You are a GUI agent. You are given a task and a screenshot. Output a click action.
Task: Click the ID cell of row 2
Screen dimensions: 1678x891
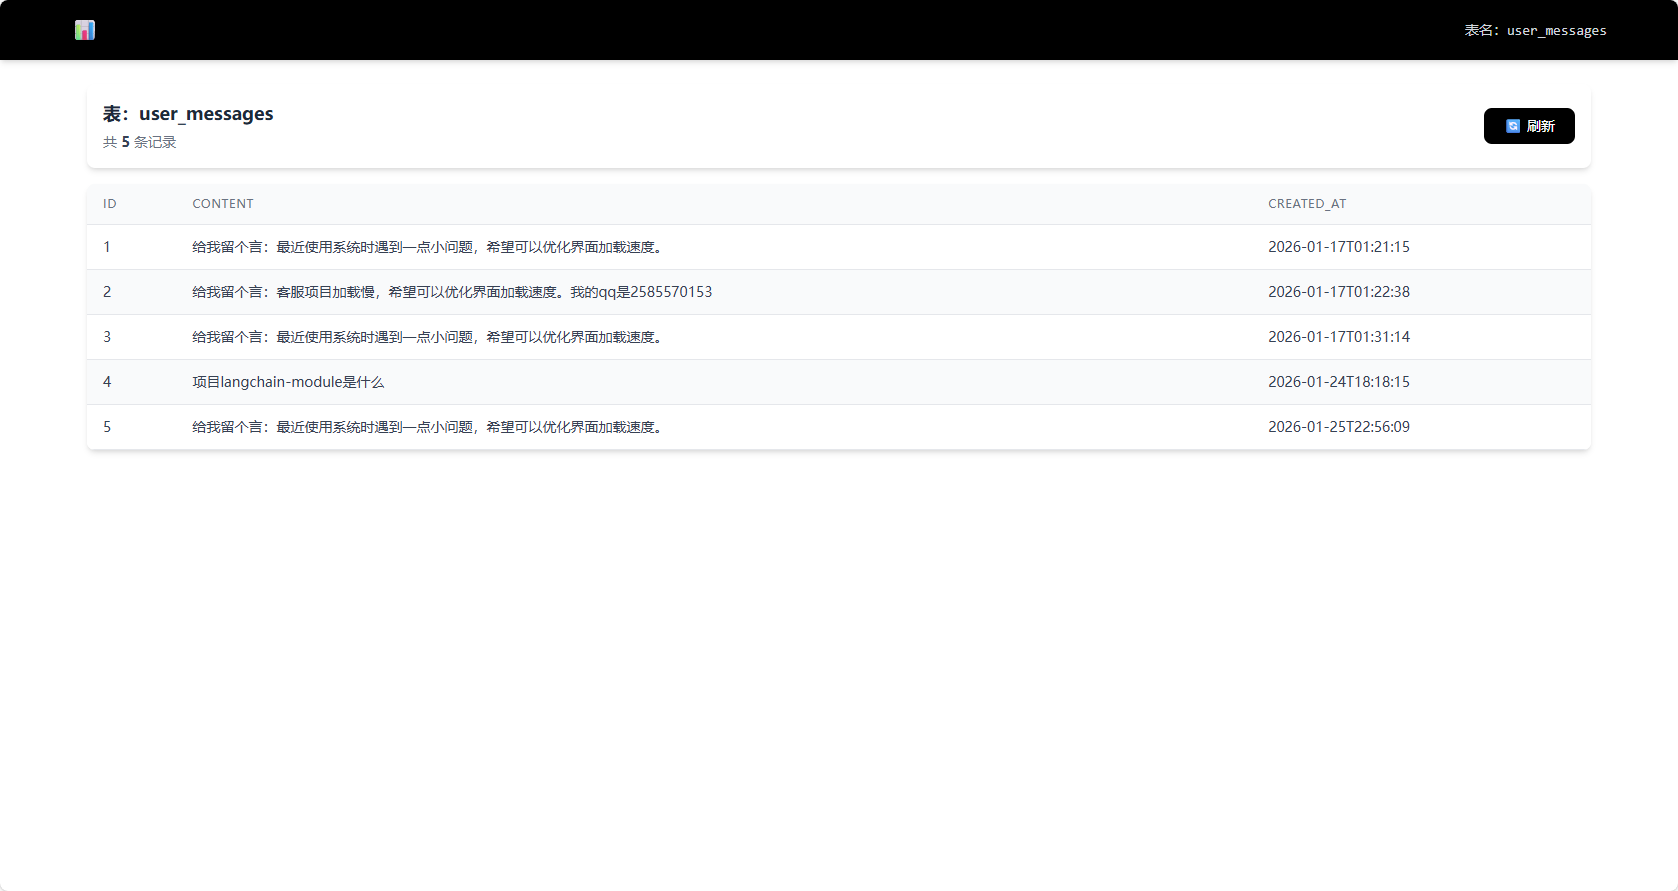click(107, 292)
